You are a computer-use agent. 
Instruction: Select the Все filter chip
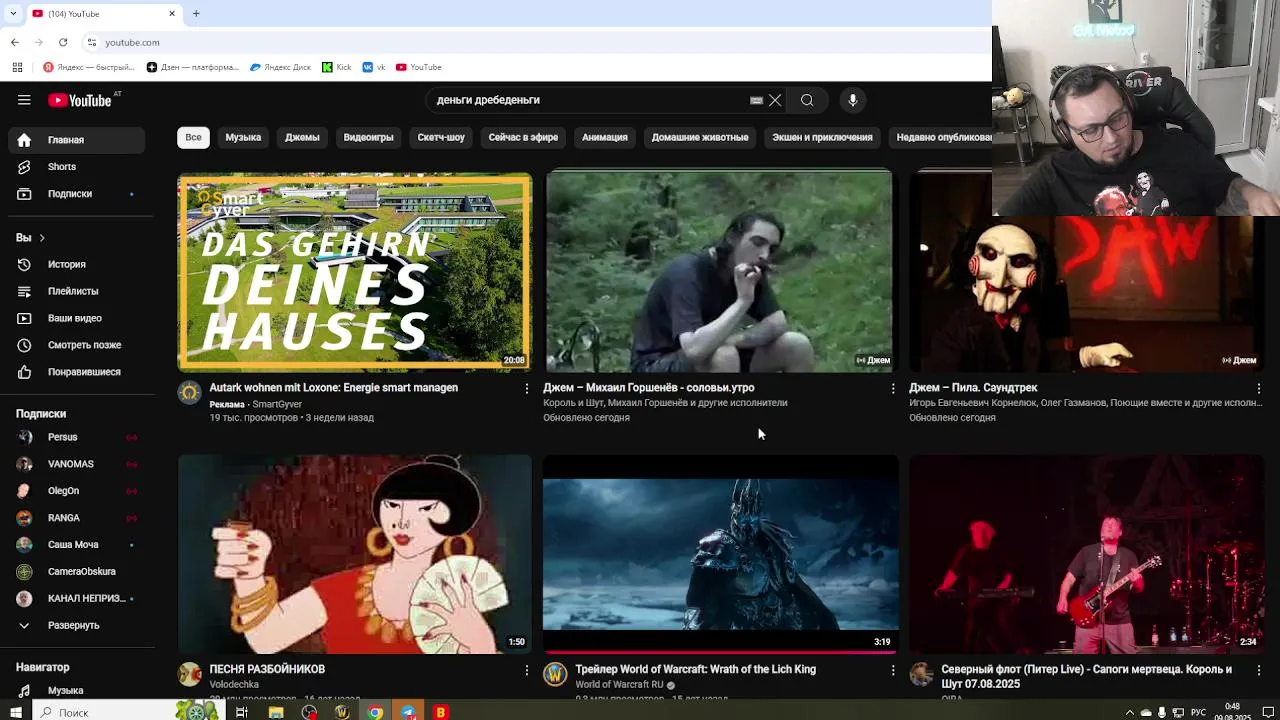coord(193,137)
